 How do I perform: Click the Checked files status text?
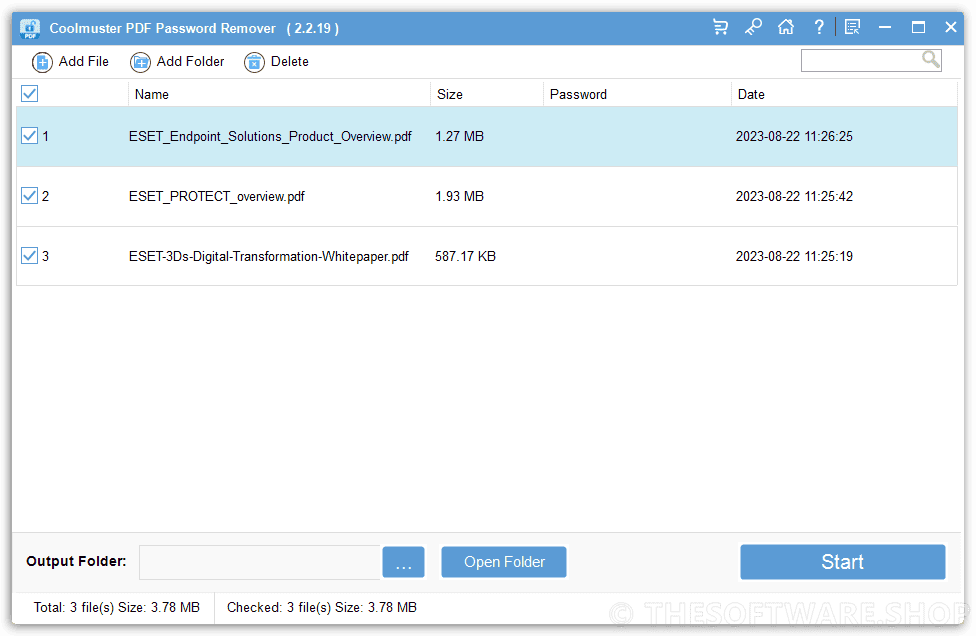pos(322,607)
